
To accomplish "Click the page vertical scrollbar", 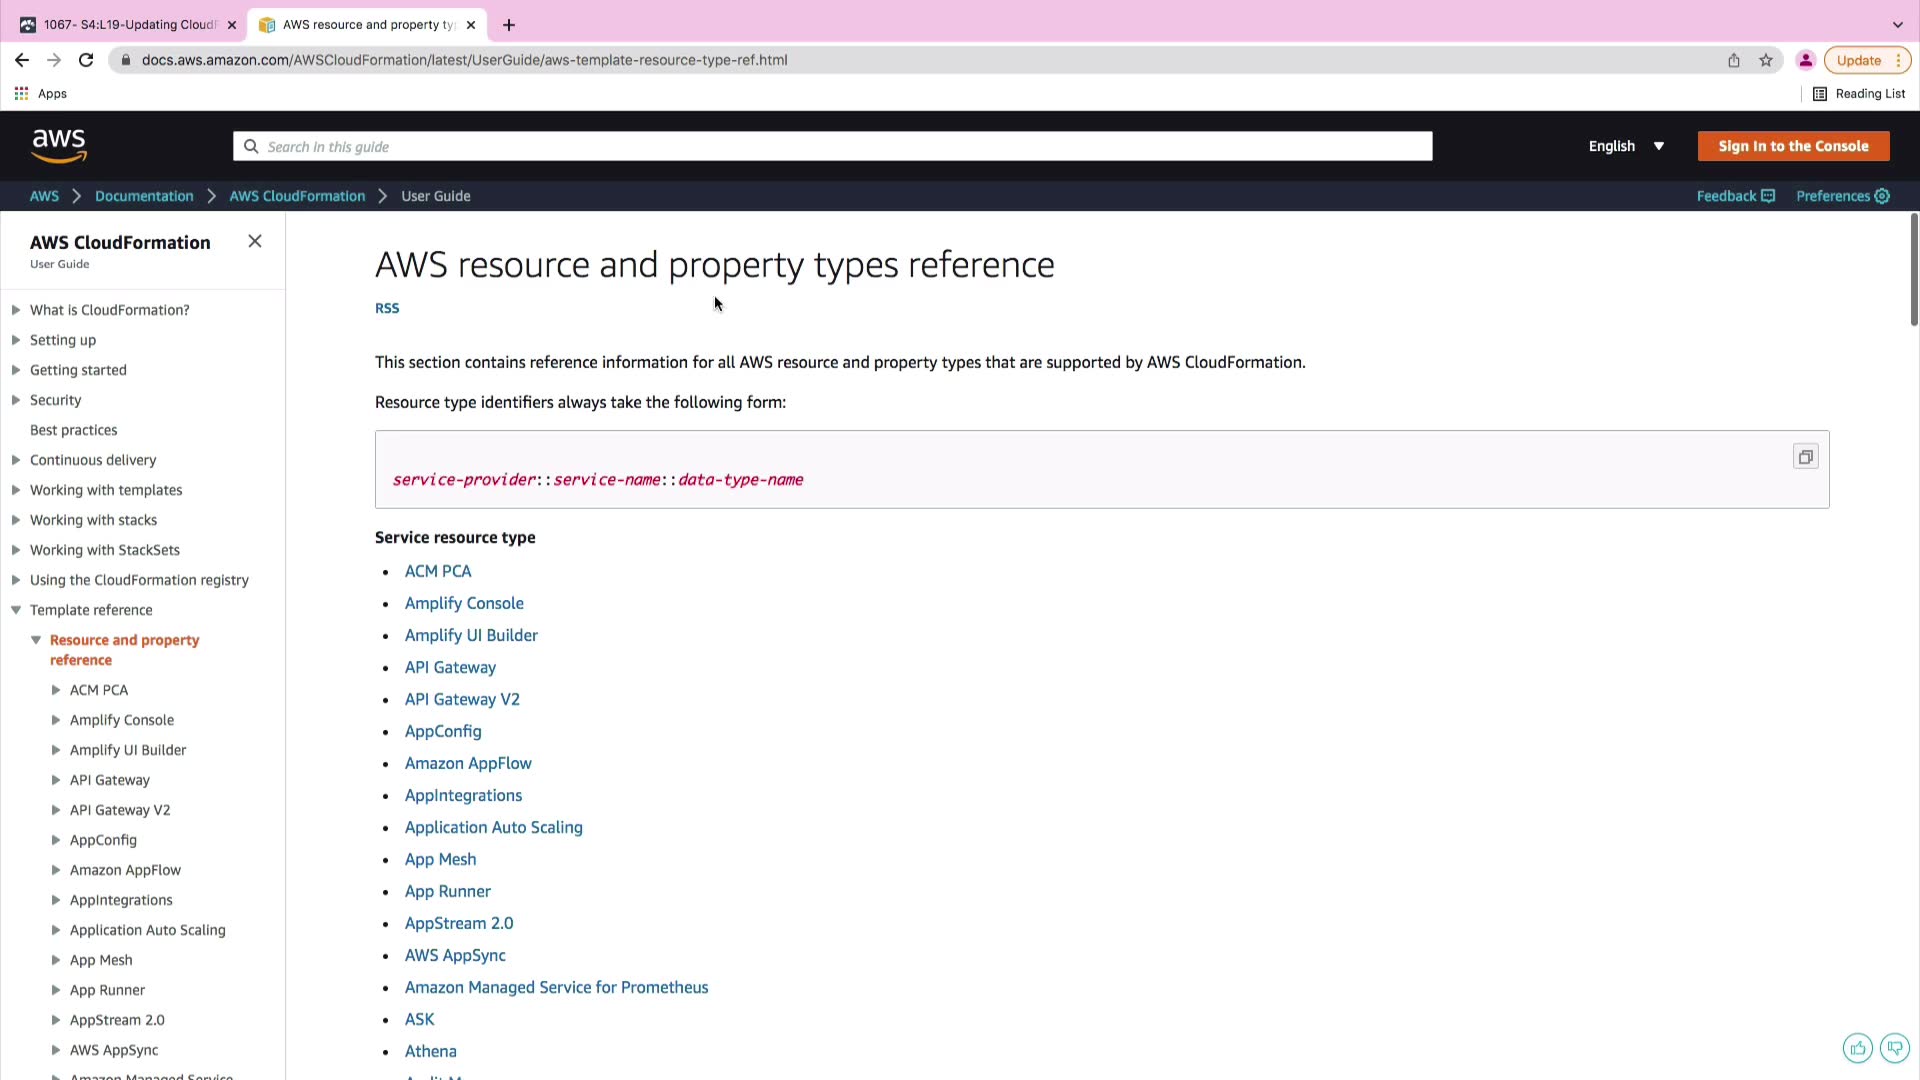I will [1914, 270].
